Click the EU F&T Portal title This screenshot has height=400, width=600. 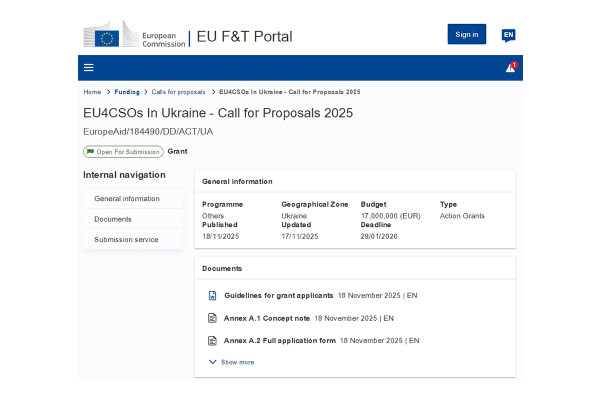pos(244,36)
